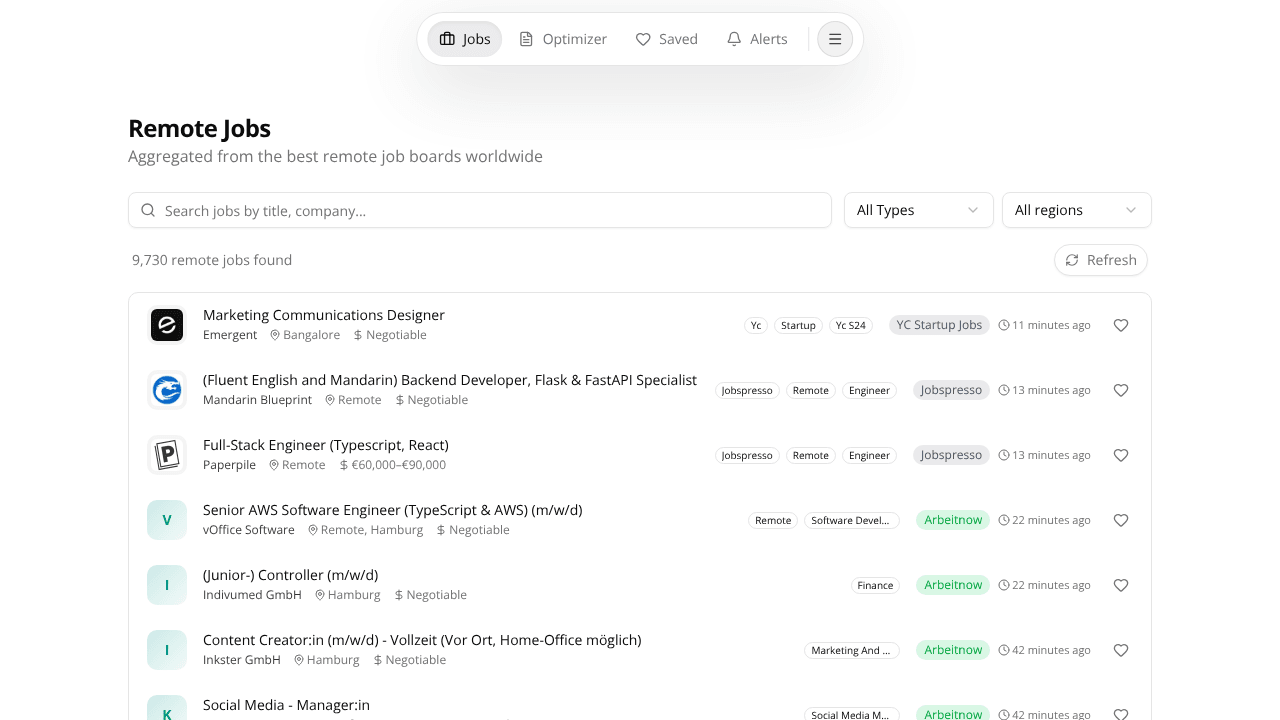Screen dimensions: 1280x720
Task: Click the Paperpile company logo
Action: tap(167, 455)
